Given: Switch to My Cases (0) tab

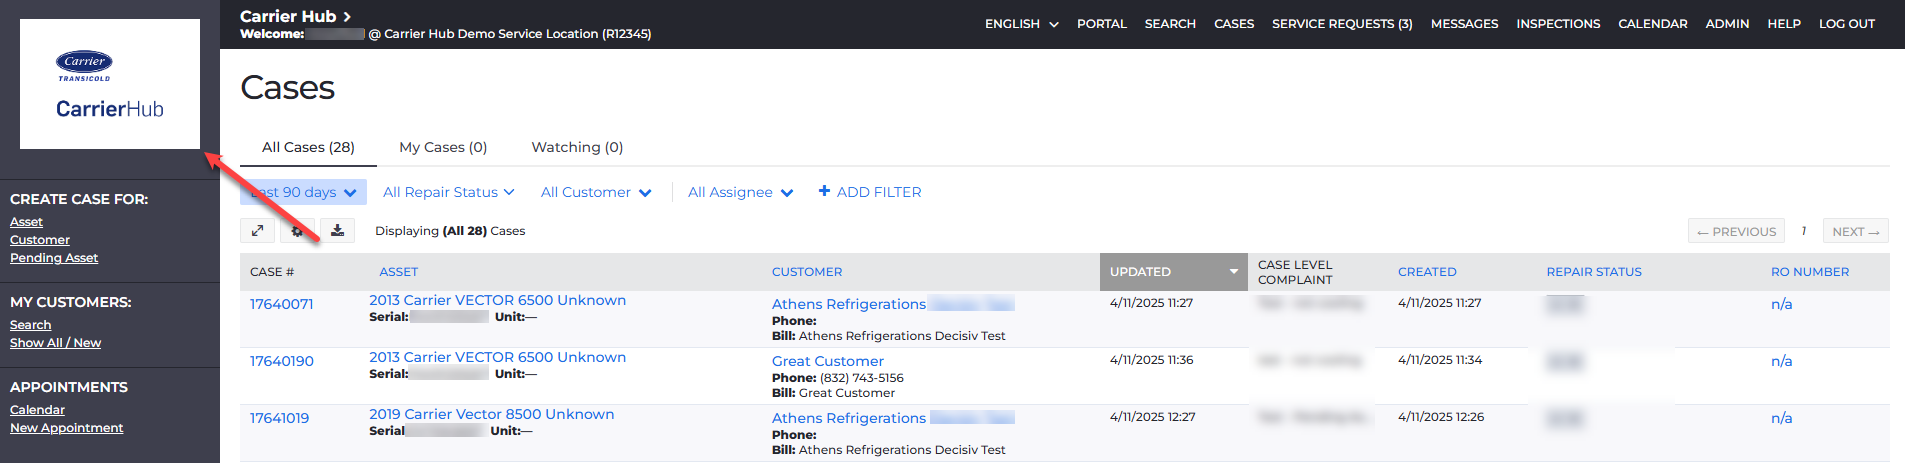Looking at the screenshot, I should point(443,147).
